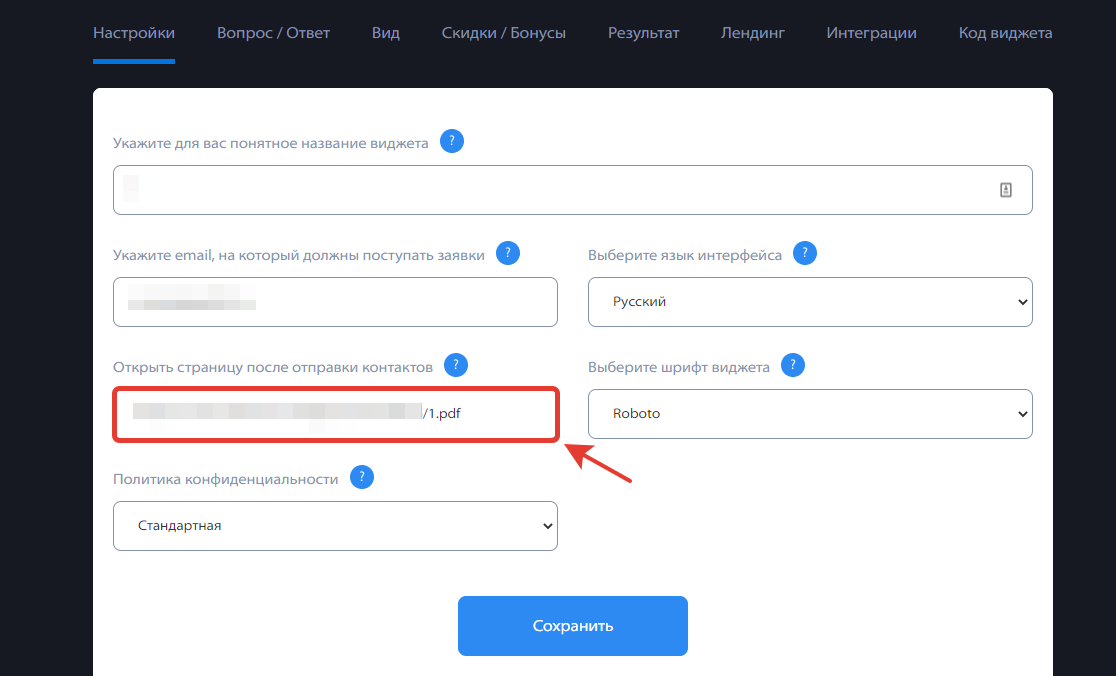Viewport: 1116px width, 676px height.
Task: Open the Вид tab
Action: click(386, 33)
